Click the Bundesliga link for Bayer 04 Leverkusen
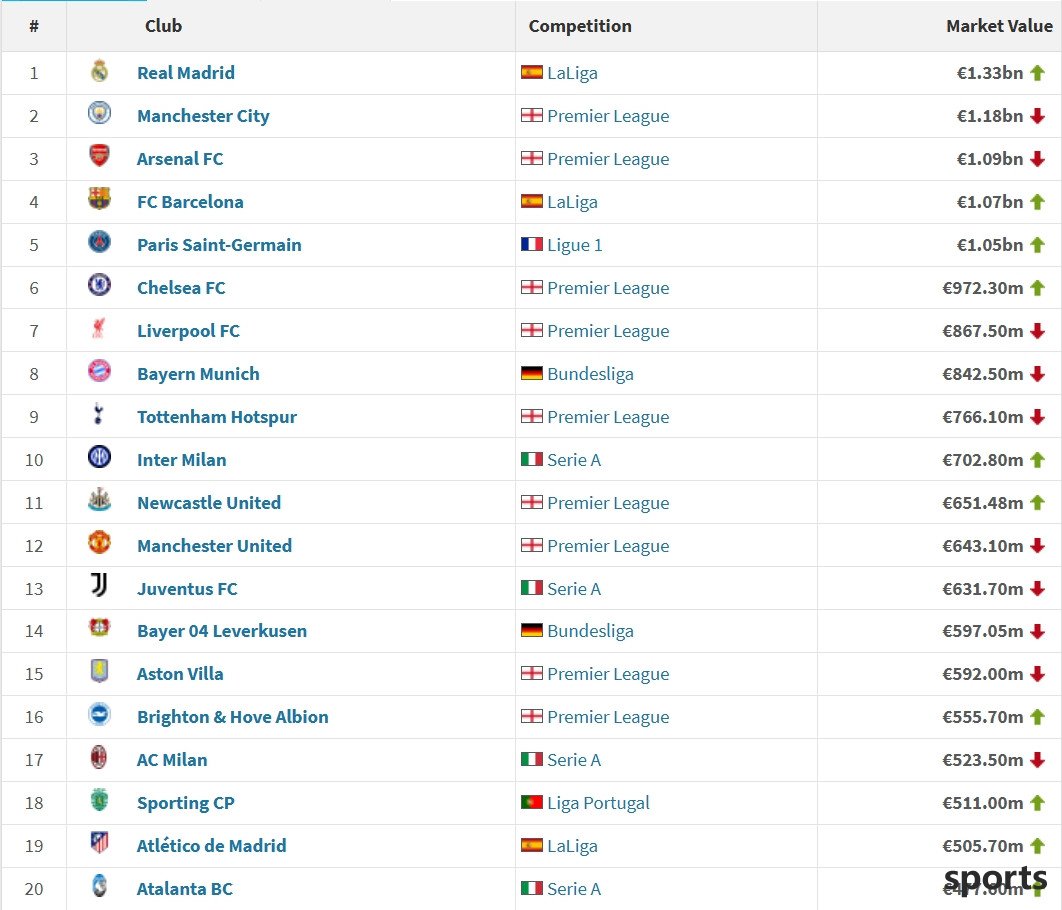1062x910 pixels. (591, 631)
